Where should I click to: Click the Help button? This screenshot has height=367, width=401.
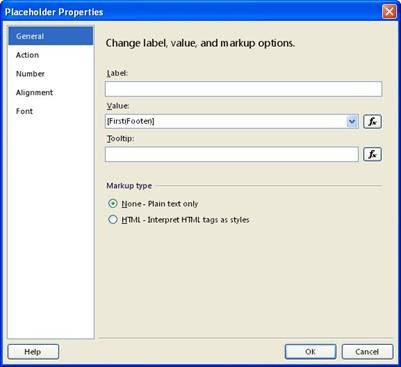pyautogui.click(x=33, y=352)
